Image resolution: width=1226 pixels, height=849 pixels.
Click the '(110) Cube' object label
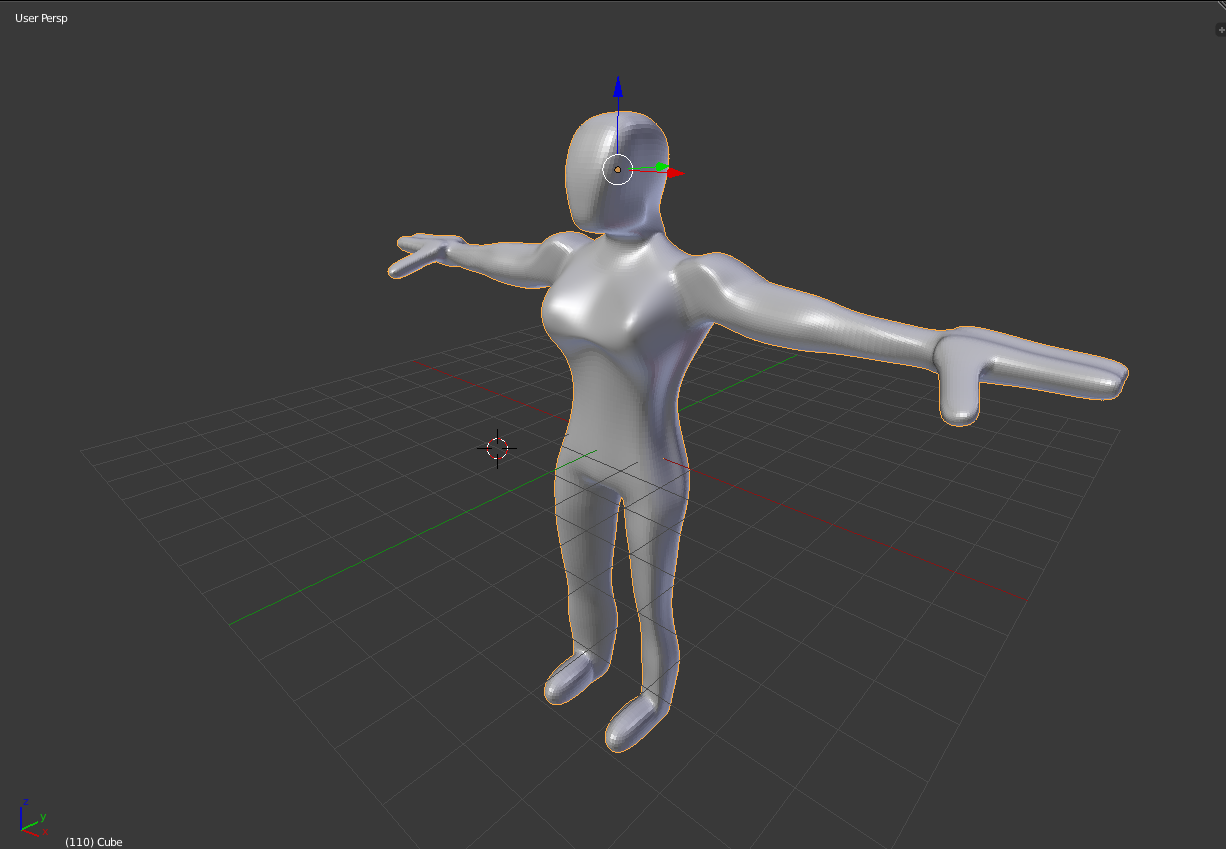93,842
